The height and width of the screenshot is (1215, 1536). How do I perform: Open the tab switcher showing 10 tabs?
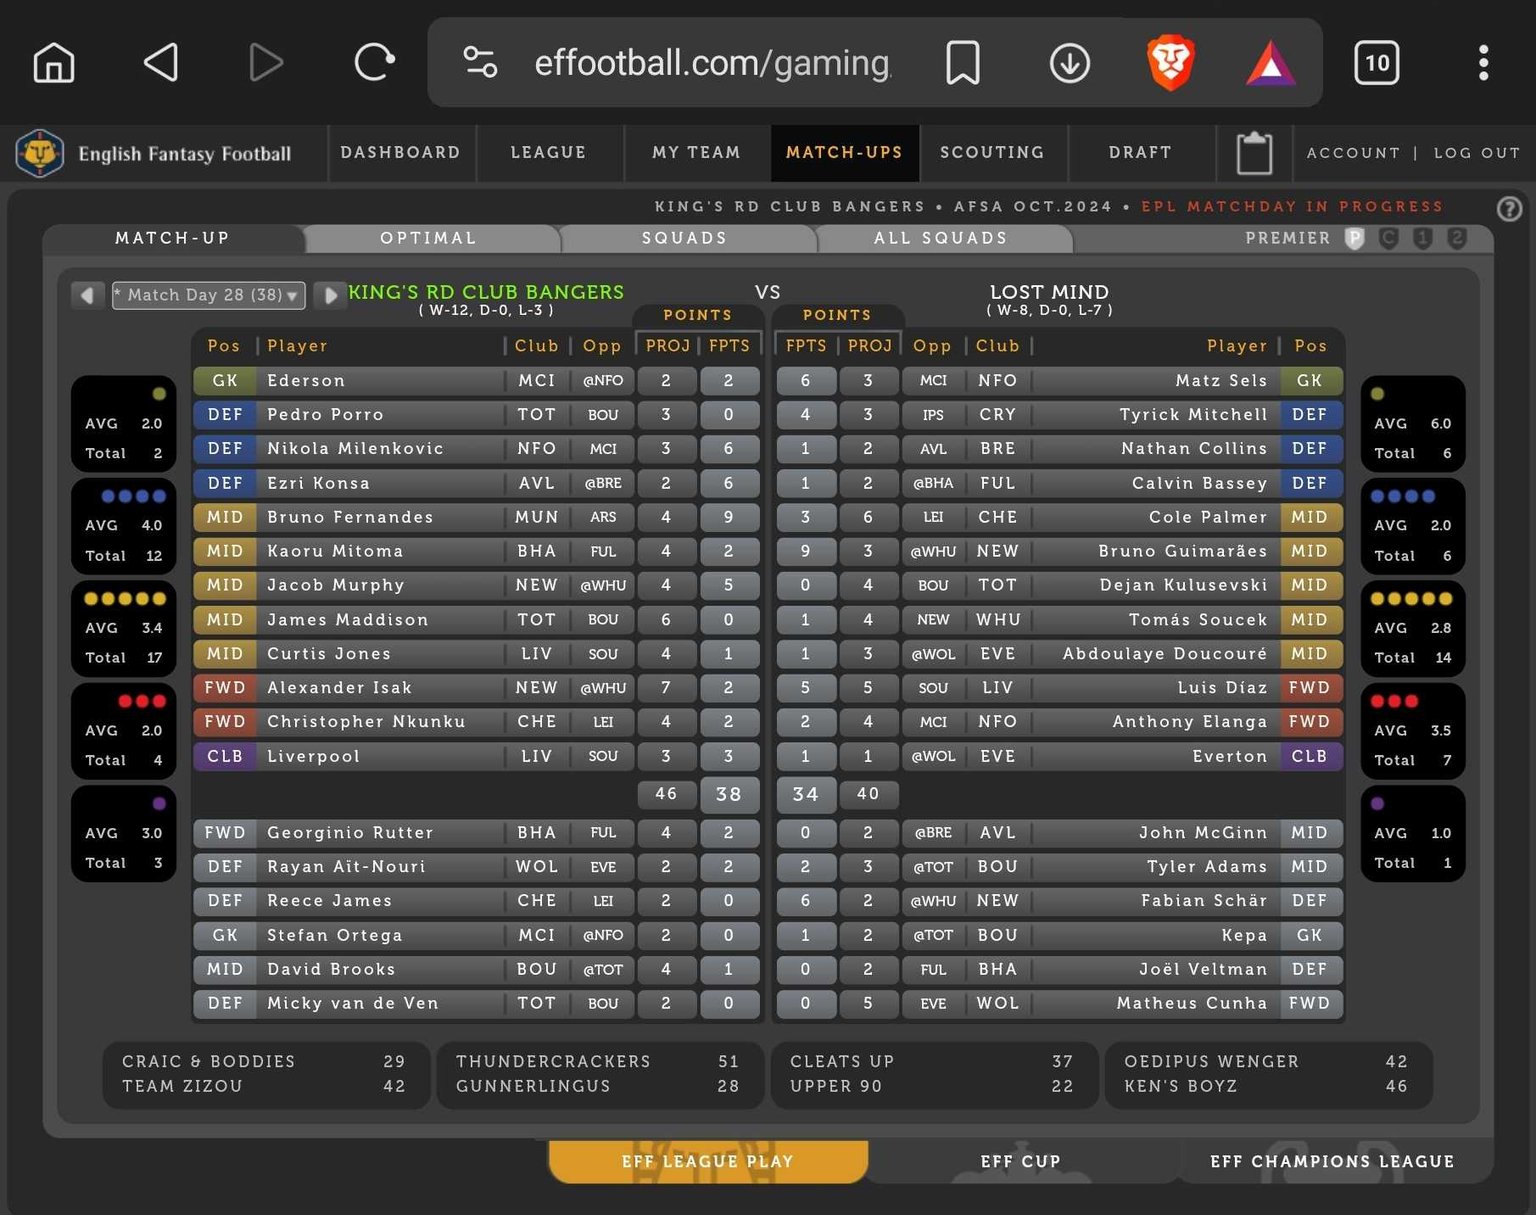(x=1377, y=63)
